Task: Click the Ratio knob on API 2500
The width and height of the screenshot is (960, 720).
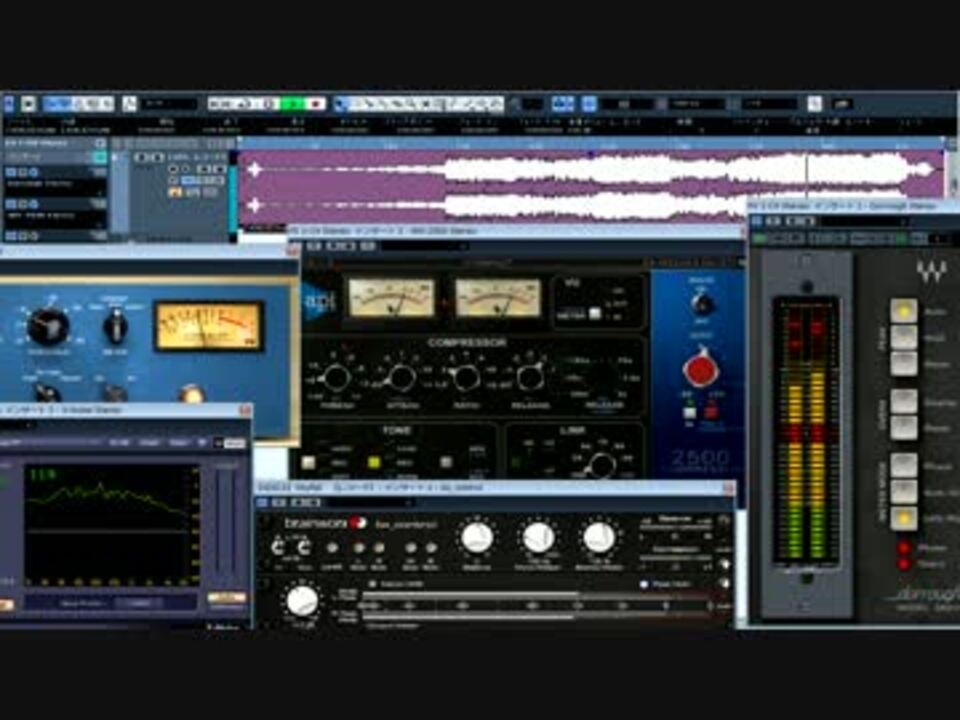Action: click(x=465, y=377)
